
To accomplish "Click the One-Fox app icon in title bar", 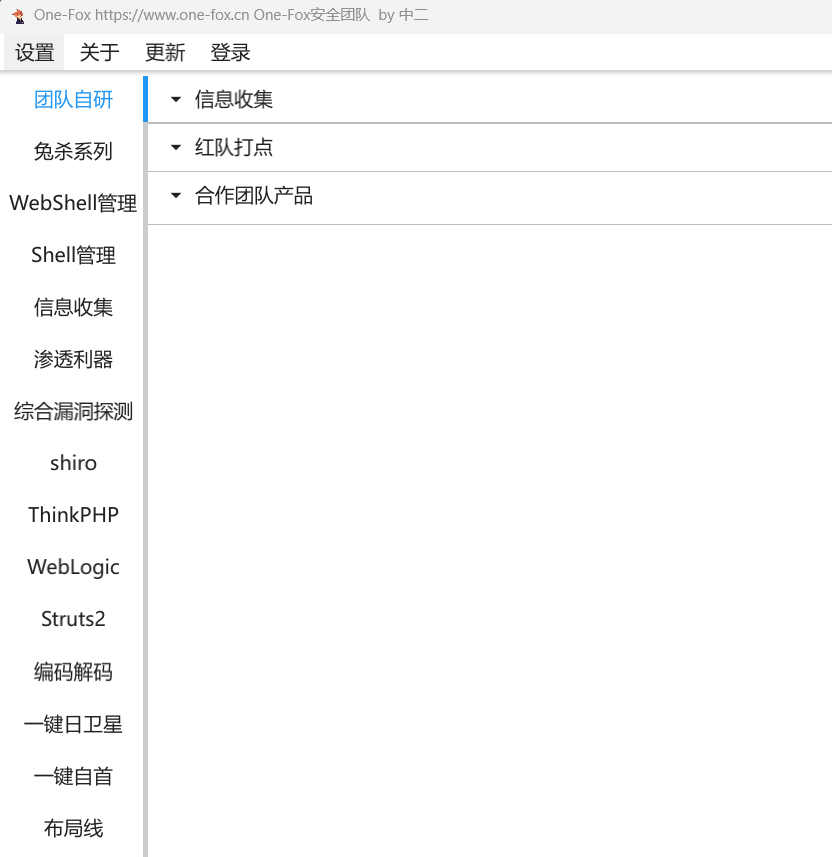I will click(x=19, y=16).
